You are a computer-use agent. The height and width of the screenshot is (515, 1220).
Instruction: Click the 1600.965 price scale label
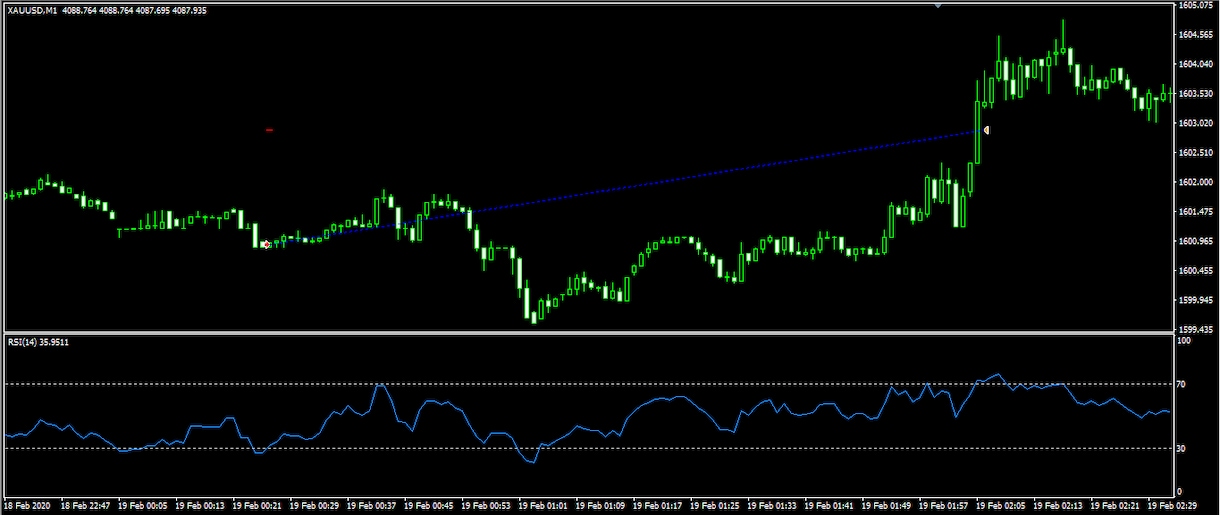click(1196, 241)
